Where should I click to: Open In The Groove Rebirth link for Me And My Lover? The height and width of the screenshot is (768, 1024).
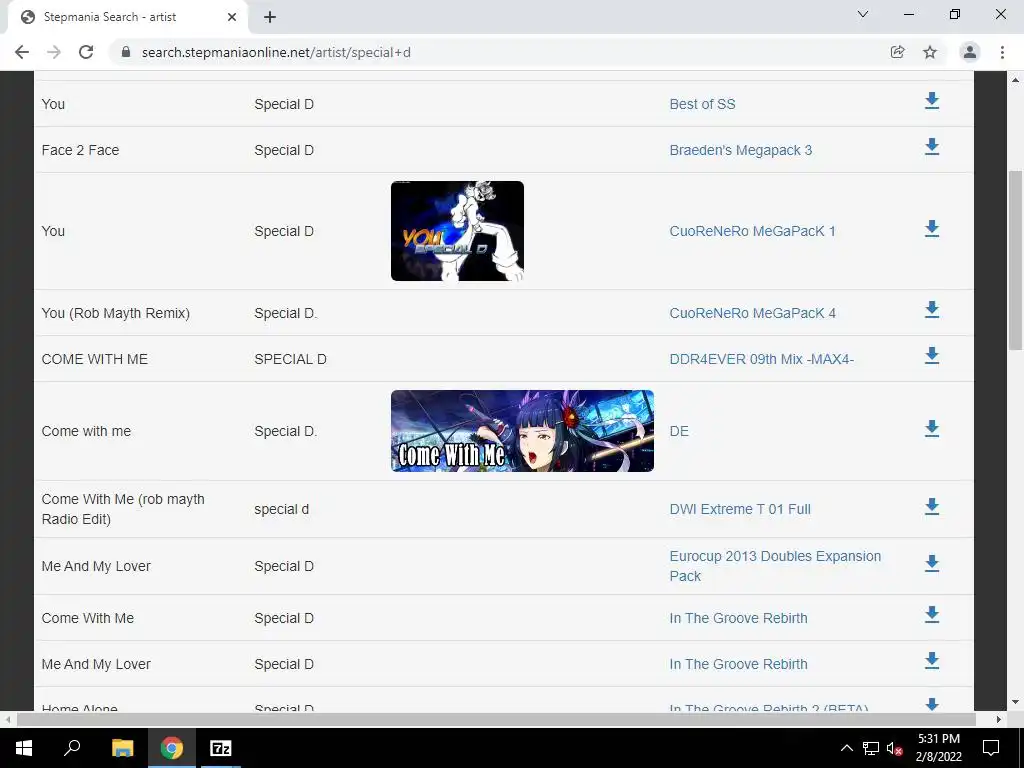738,664
